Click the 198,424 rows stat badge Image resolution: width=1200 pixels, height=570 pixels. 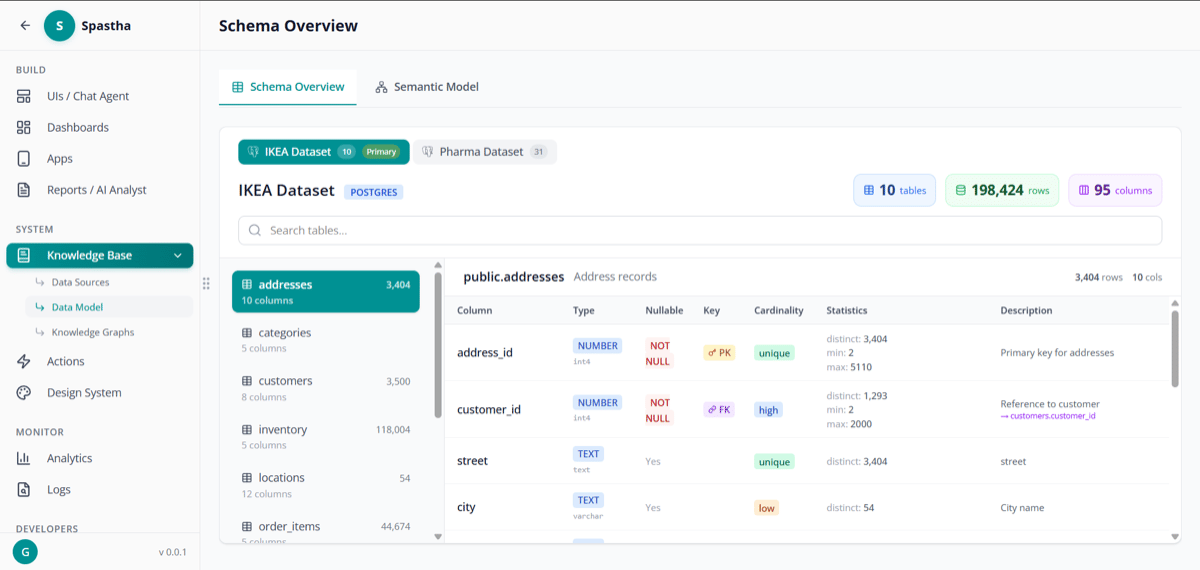[x=1003, y=190]
